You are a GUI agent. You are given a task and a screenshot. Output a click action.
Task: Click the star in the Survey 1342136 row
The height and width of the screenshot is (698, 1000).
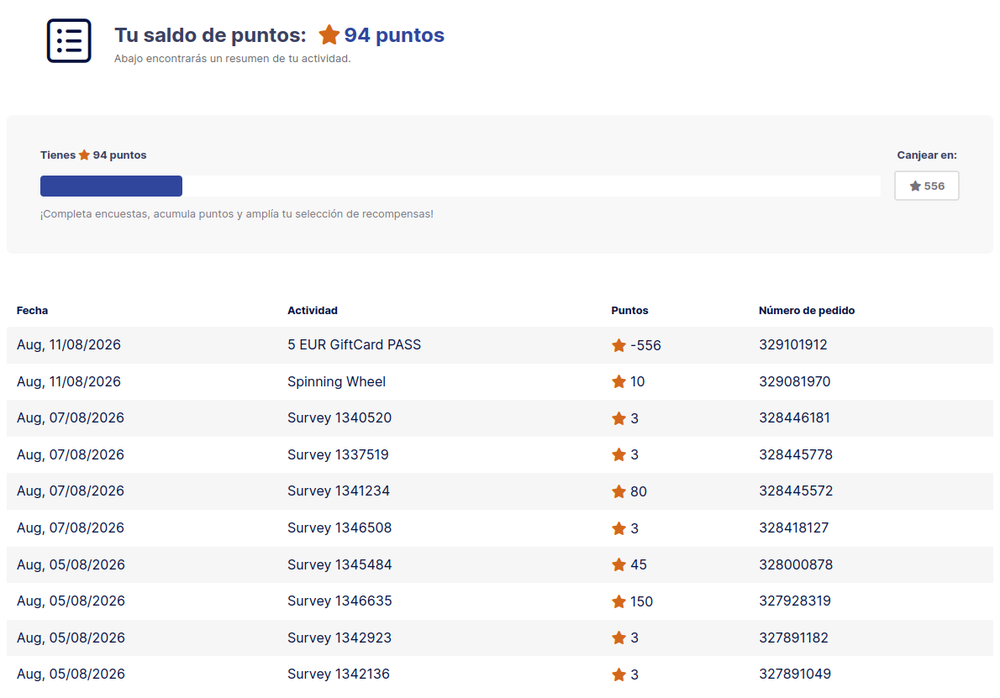(619, 674)
